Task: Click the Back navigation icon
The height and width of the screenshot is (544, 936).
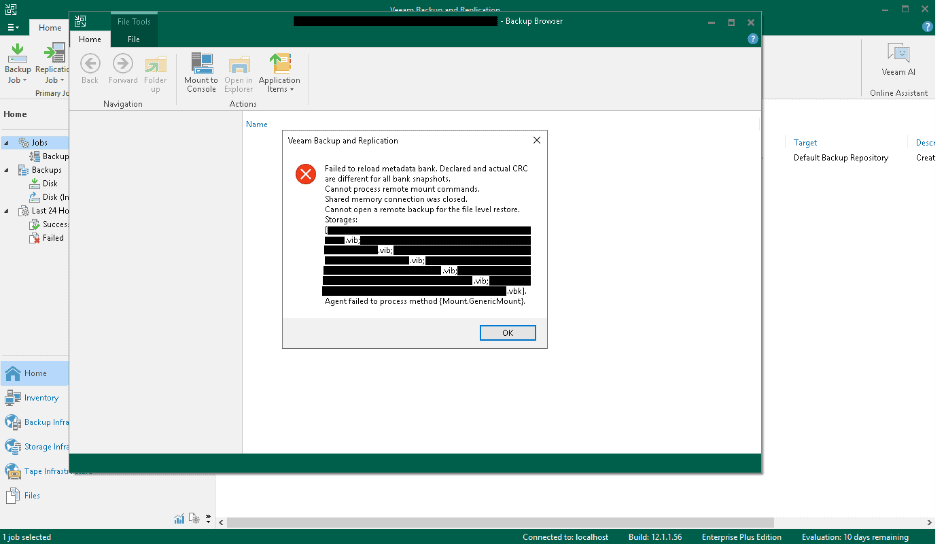Action: point(90,63)
